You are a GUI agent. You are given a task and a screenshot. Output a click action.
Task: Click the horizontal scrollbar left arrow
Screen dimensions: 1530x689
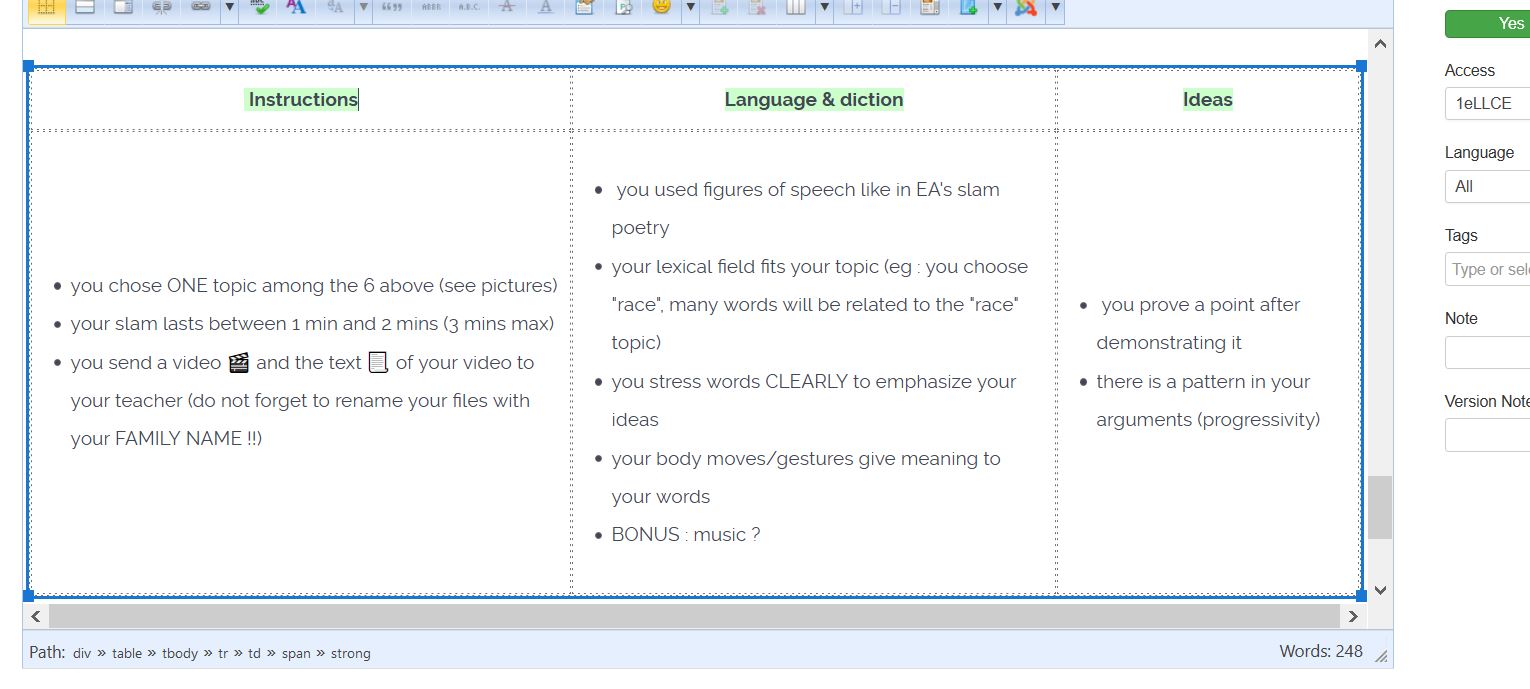click(x=35, y=616)
